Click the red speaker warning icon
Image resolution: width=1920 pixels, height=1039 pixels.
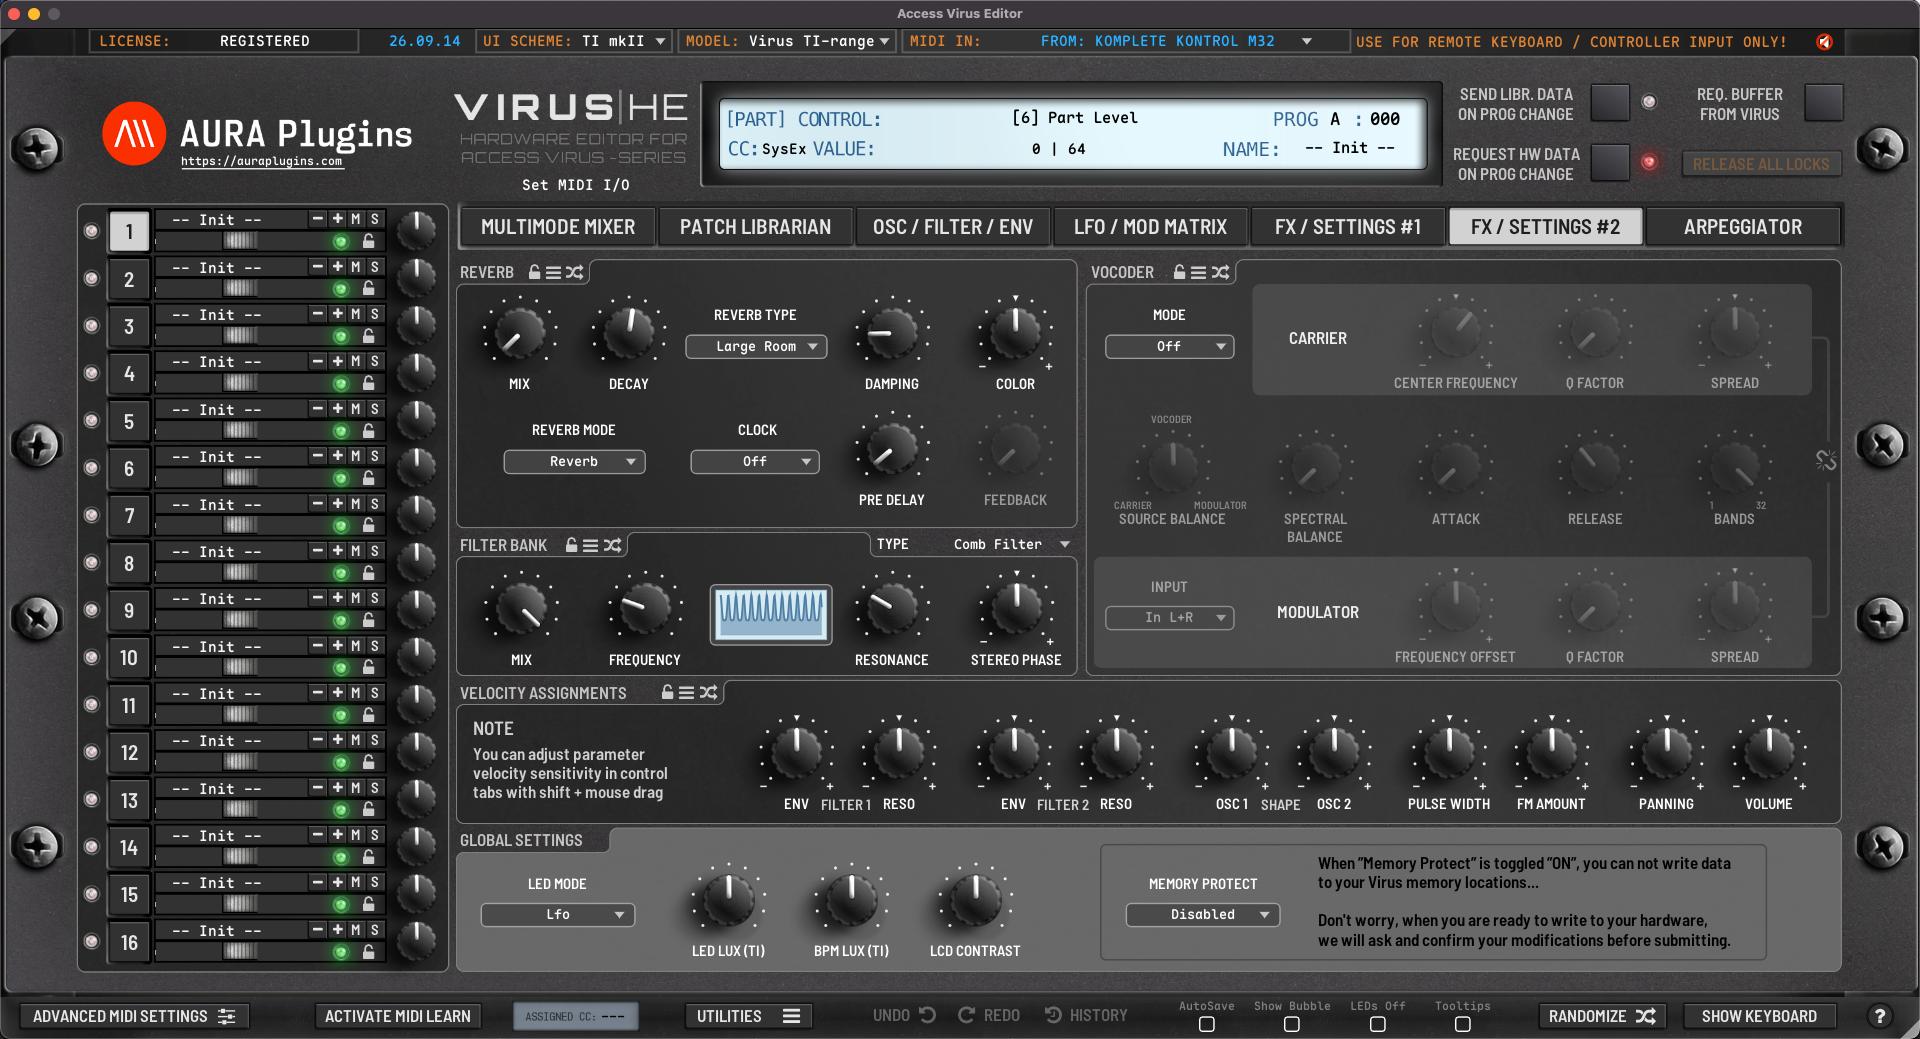[x=1825, y=42]
